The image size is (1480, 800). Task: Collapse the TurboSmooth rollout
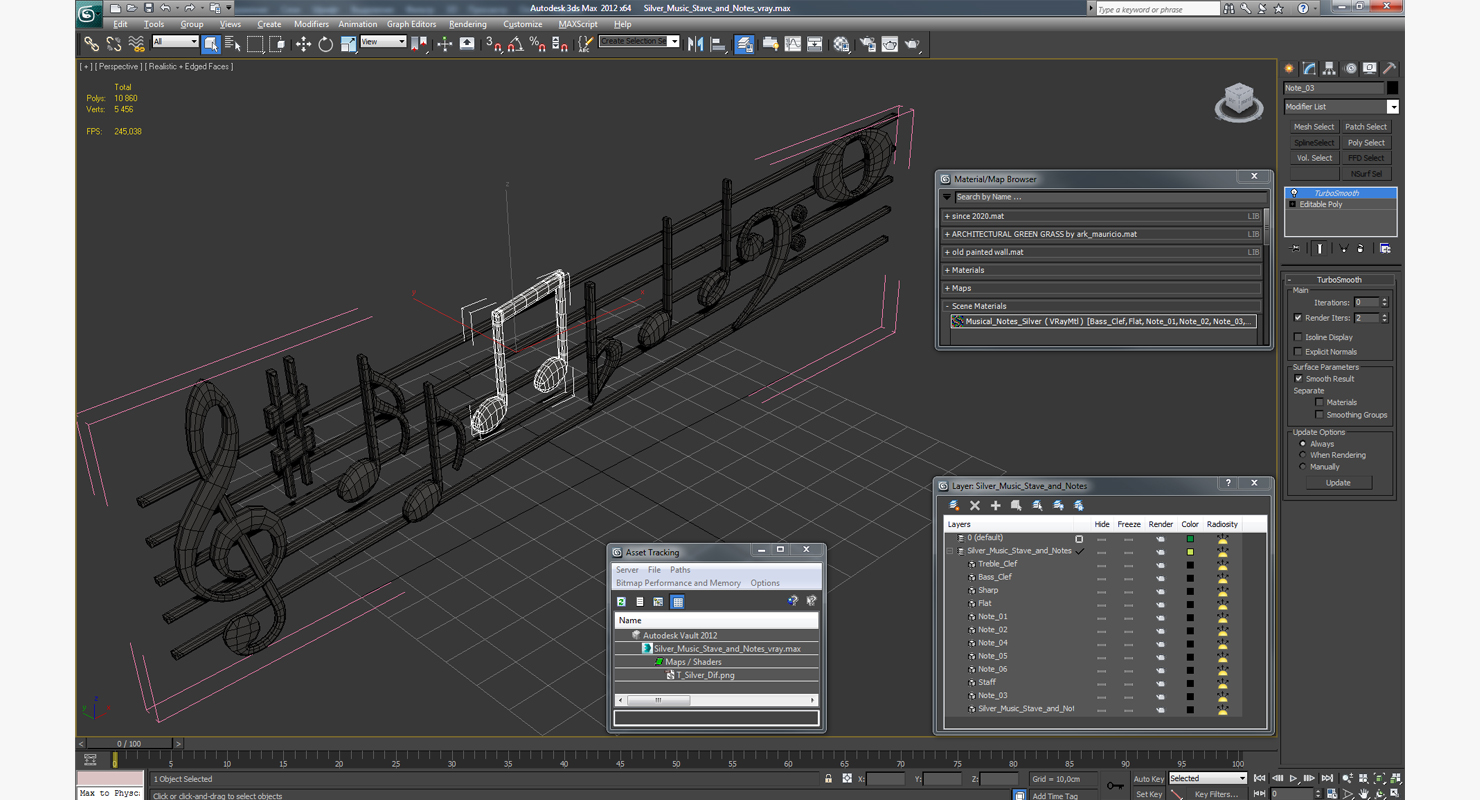tap(1340, 280)
